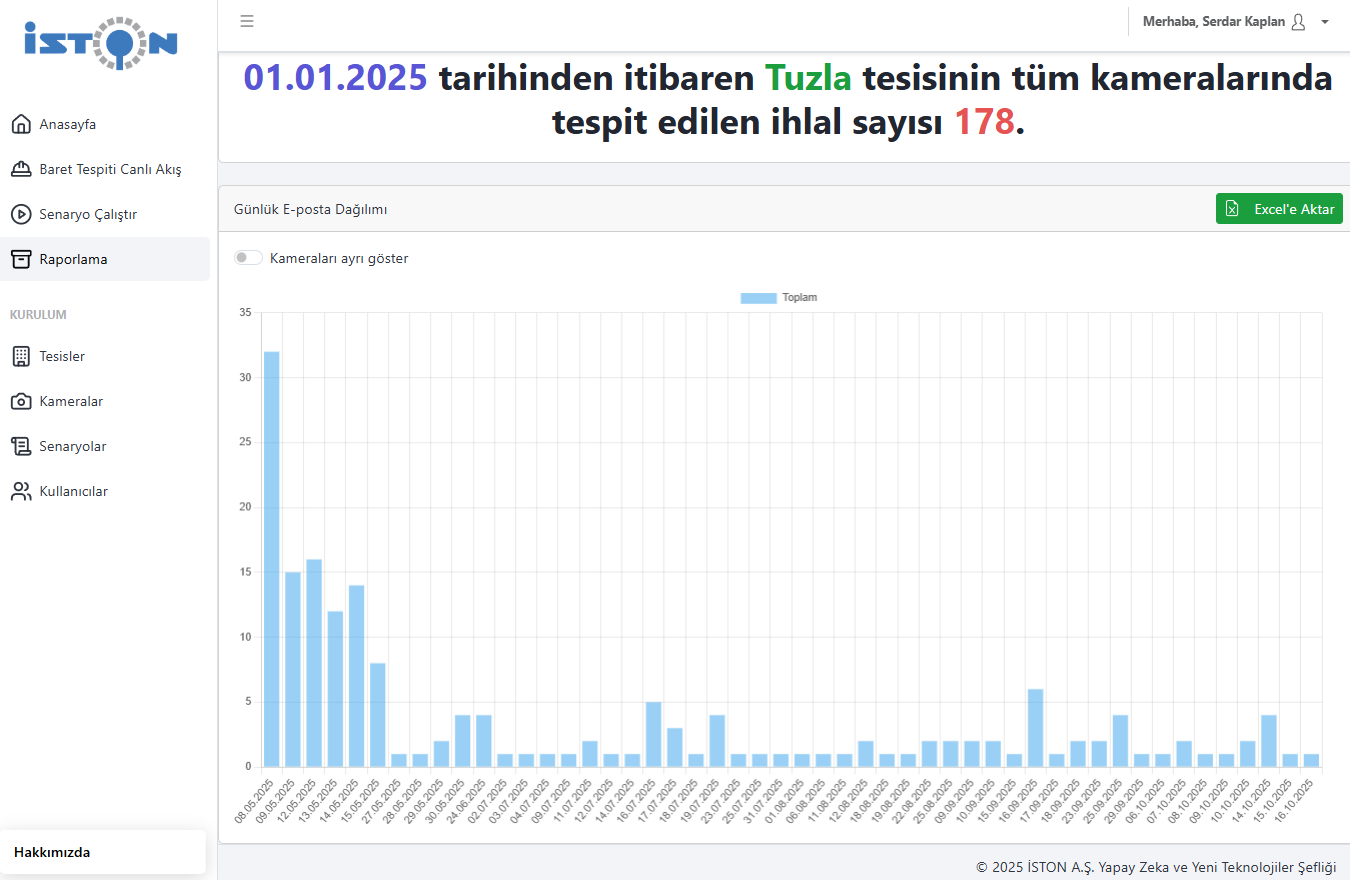Click the hard hat icon for Baret Tespiti

[21, 170]
